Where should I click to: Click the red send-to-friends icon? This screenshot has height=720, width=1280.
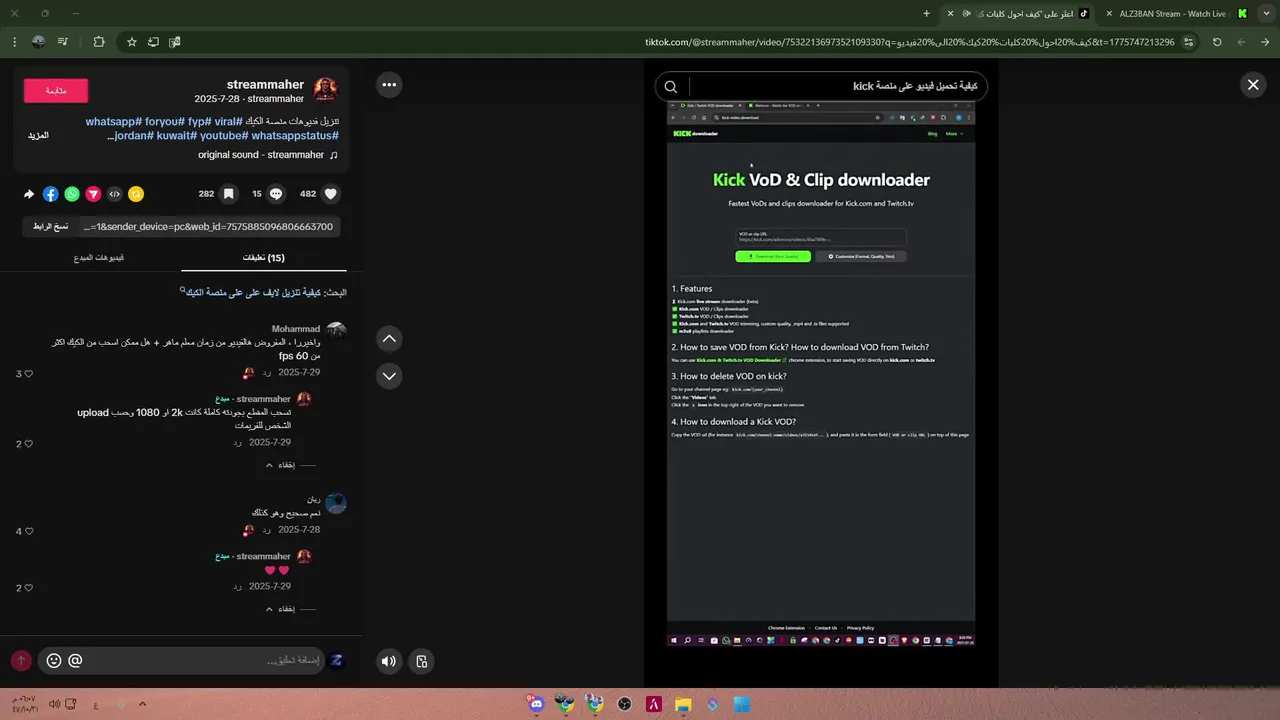tap(93, 194)
